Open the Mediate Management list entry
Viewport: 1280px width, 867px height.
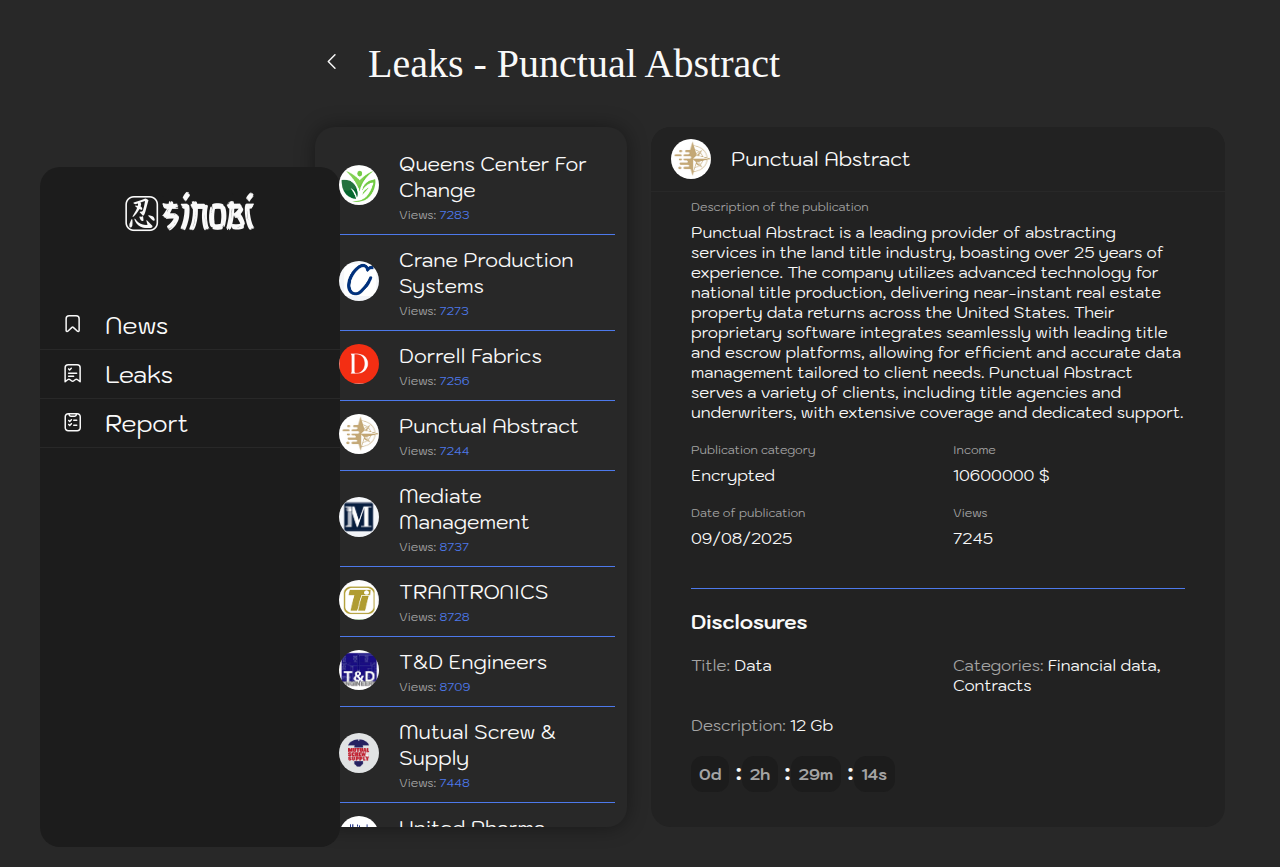click(463, 510)
